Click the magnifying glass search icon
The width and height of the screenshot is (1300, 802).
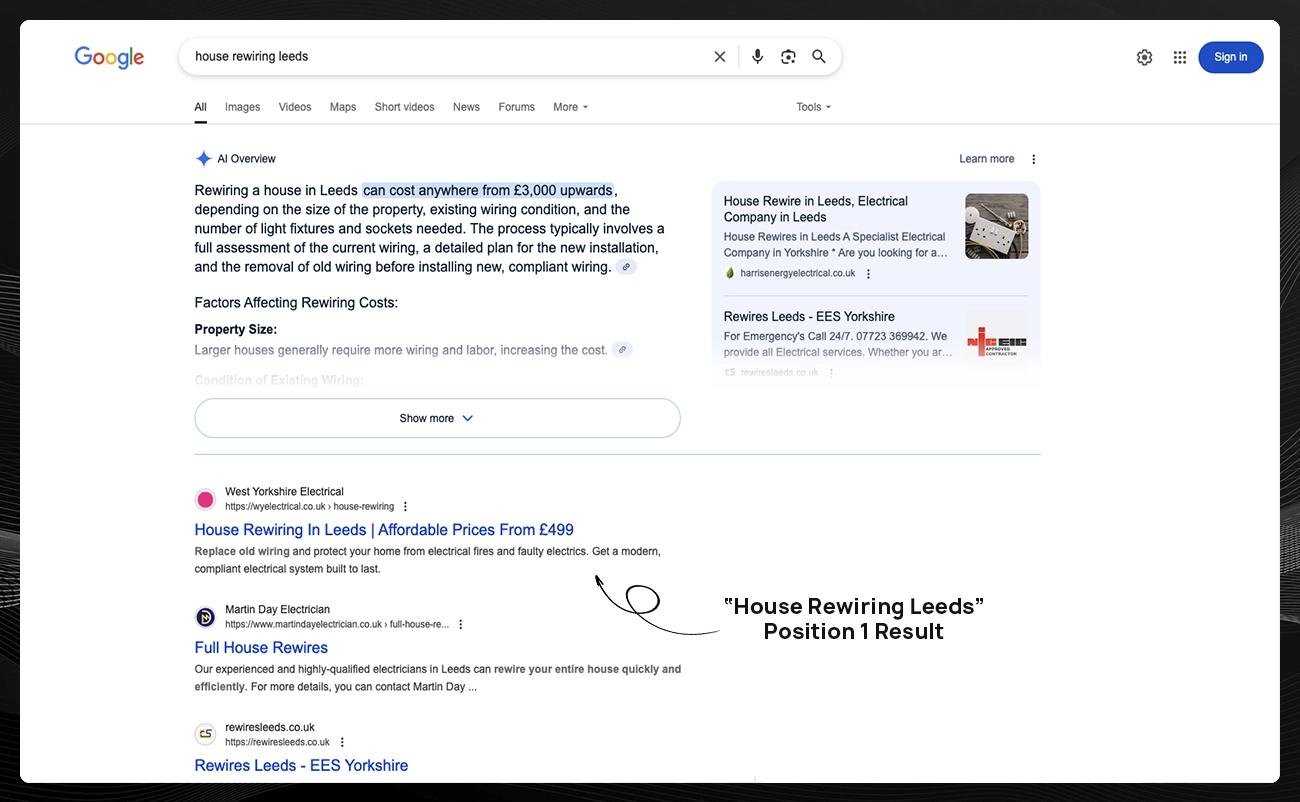[819, 57]
